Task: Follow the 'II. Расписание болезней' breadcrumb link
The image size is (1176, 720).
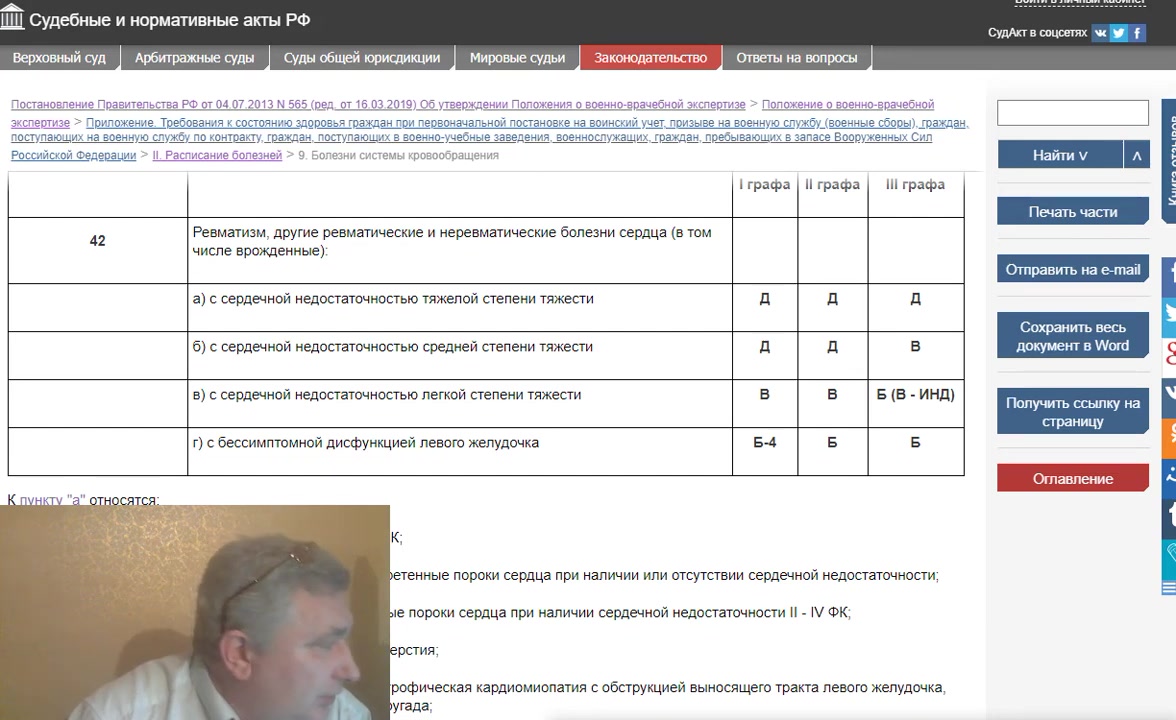Action: click(217, 156)
